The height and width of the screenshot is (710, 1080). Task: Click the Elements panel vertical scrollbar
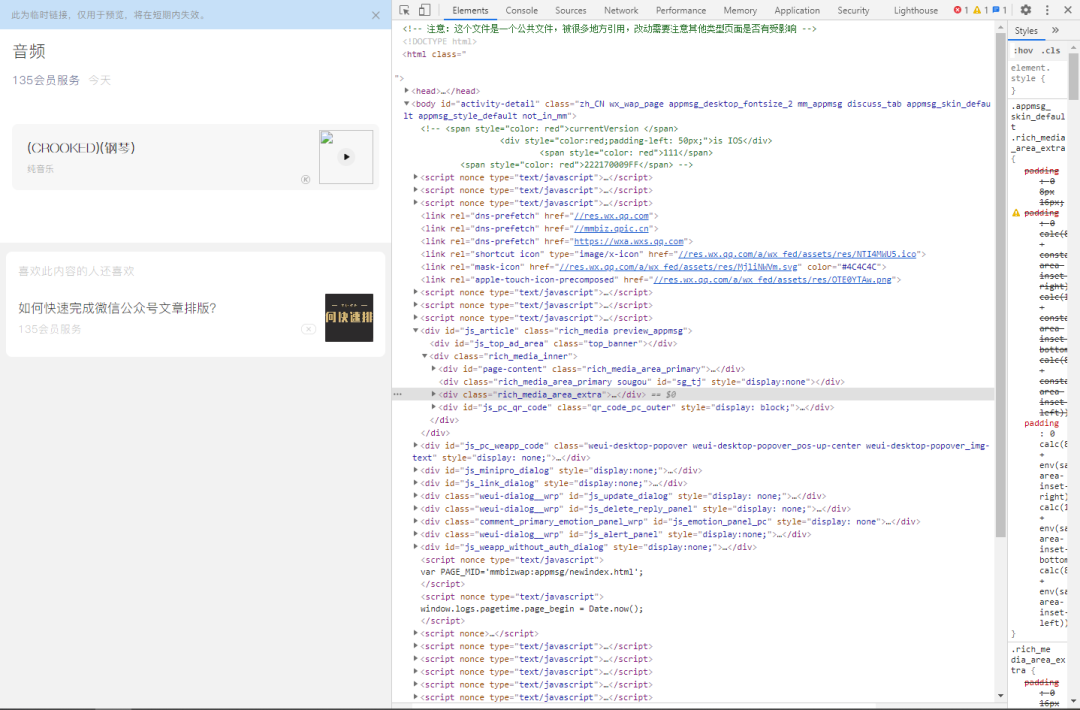pos(1000,284)
